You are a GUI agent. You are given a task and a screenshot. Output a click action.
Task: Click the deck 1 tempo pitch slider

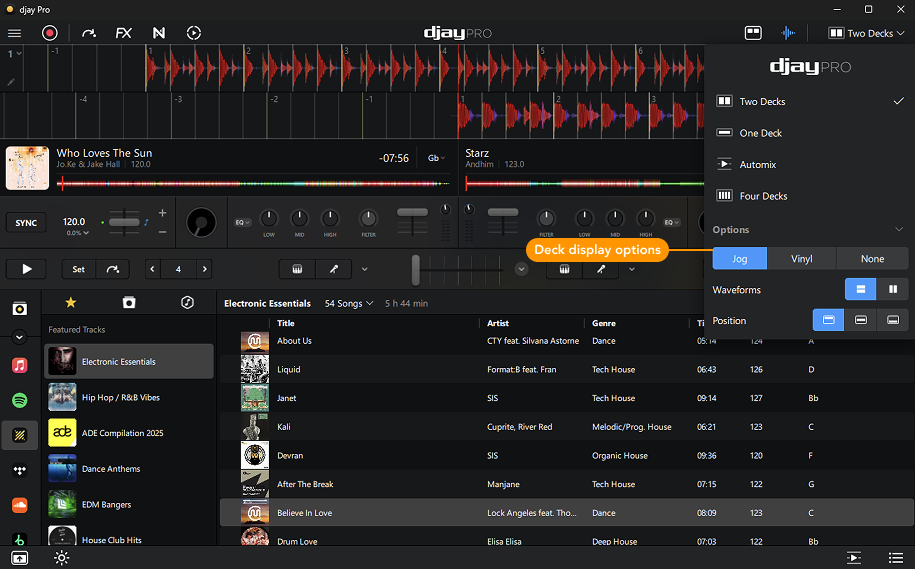124,222
